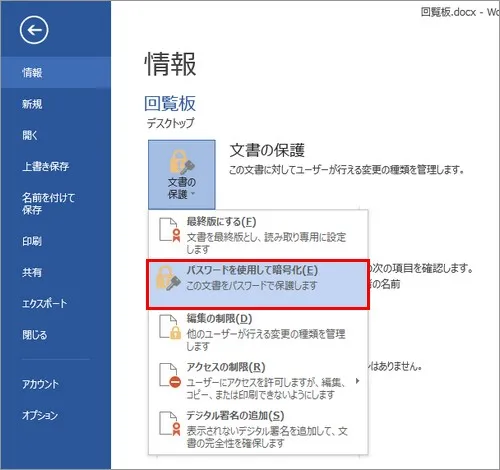This screenshot has height=470, width=500.
Task: Click the digital signature ribbon document icon
Action: tap(170, 423)
